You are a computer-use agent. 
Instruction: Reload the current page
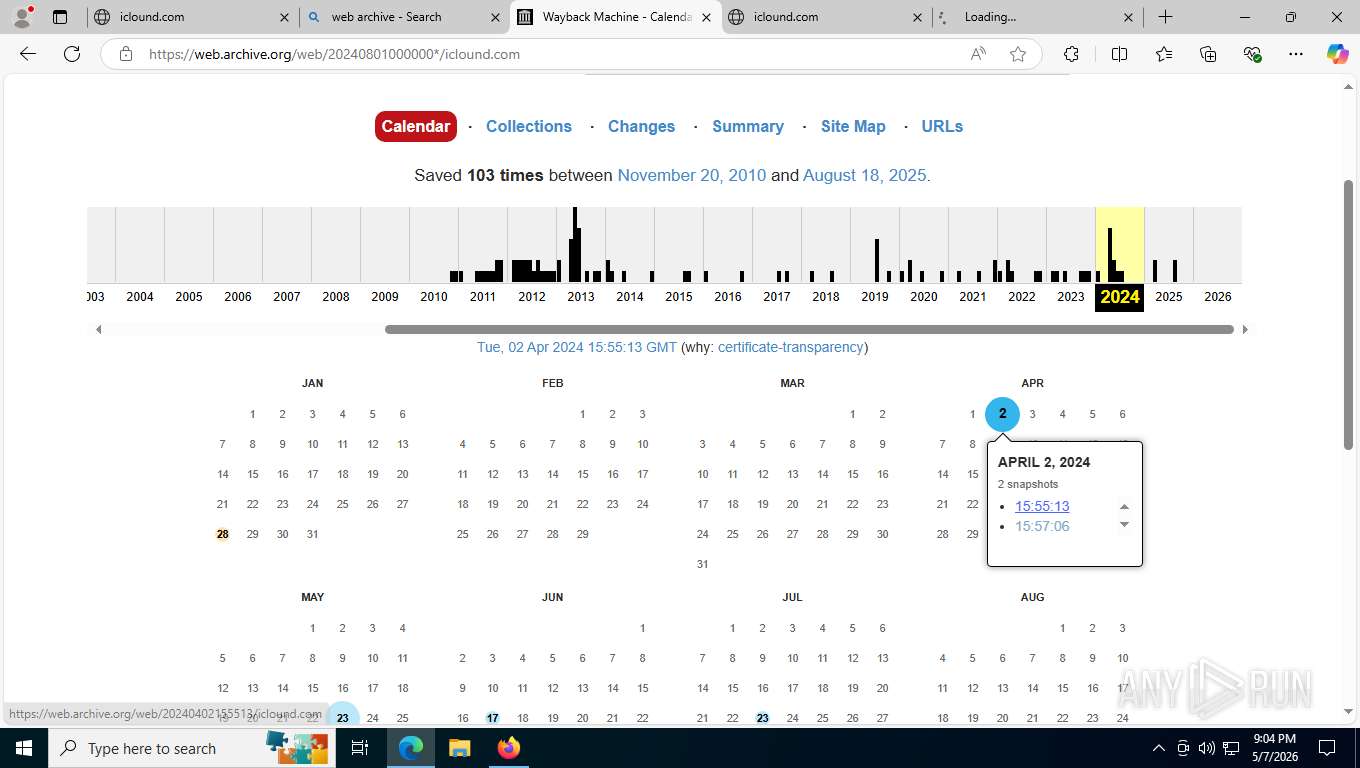(72, 54)
